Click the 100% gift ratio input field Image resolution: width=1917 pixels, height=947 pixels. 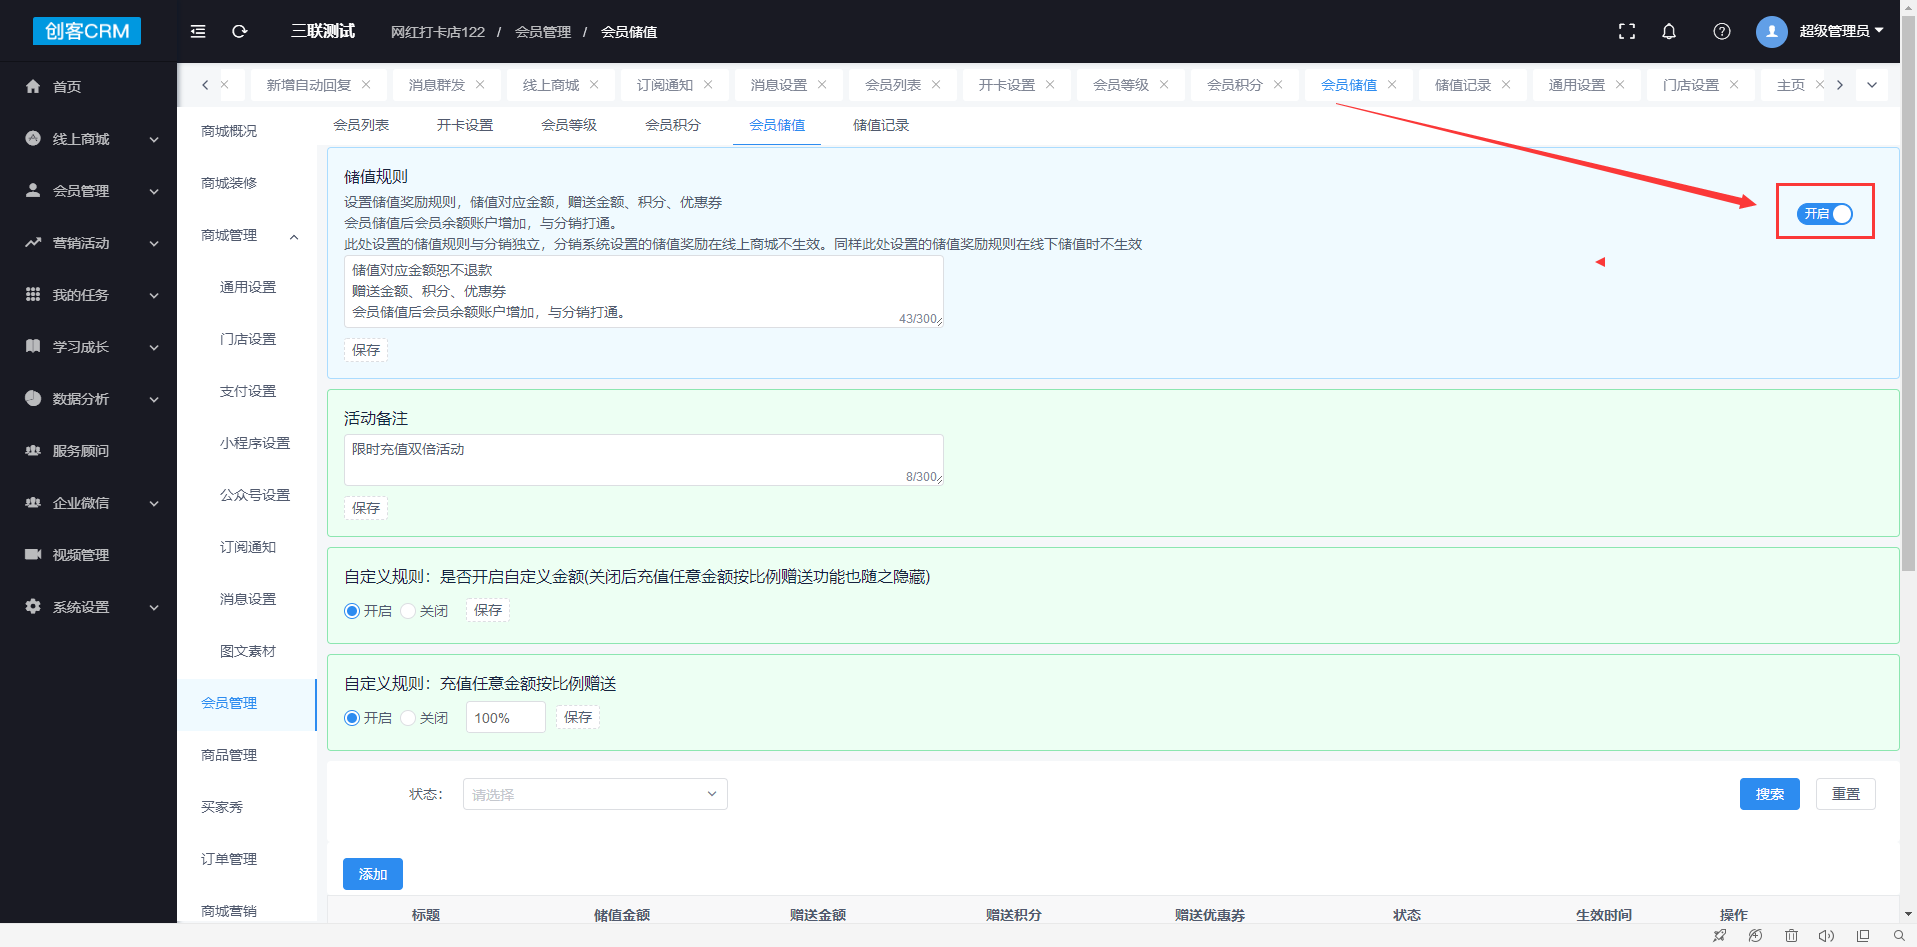tap(505, 718)
